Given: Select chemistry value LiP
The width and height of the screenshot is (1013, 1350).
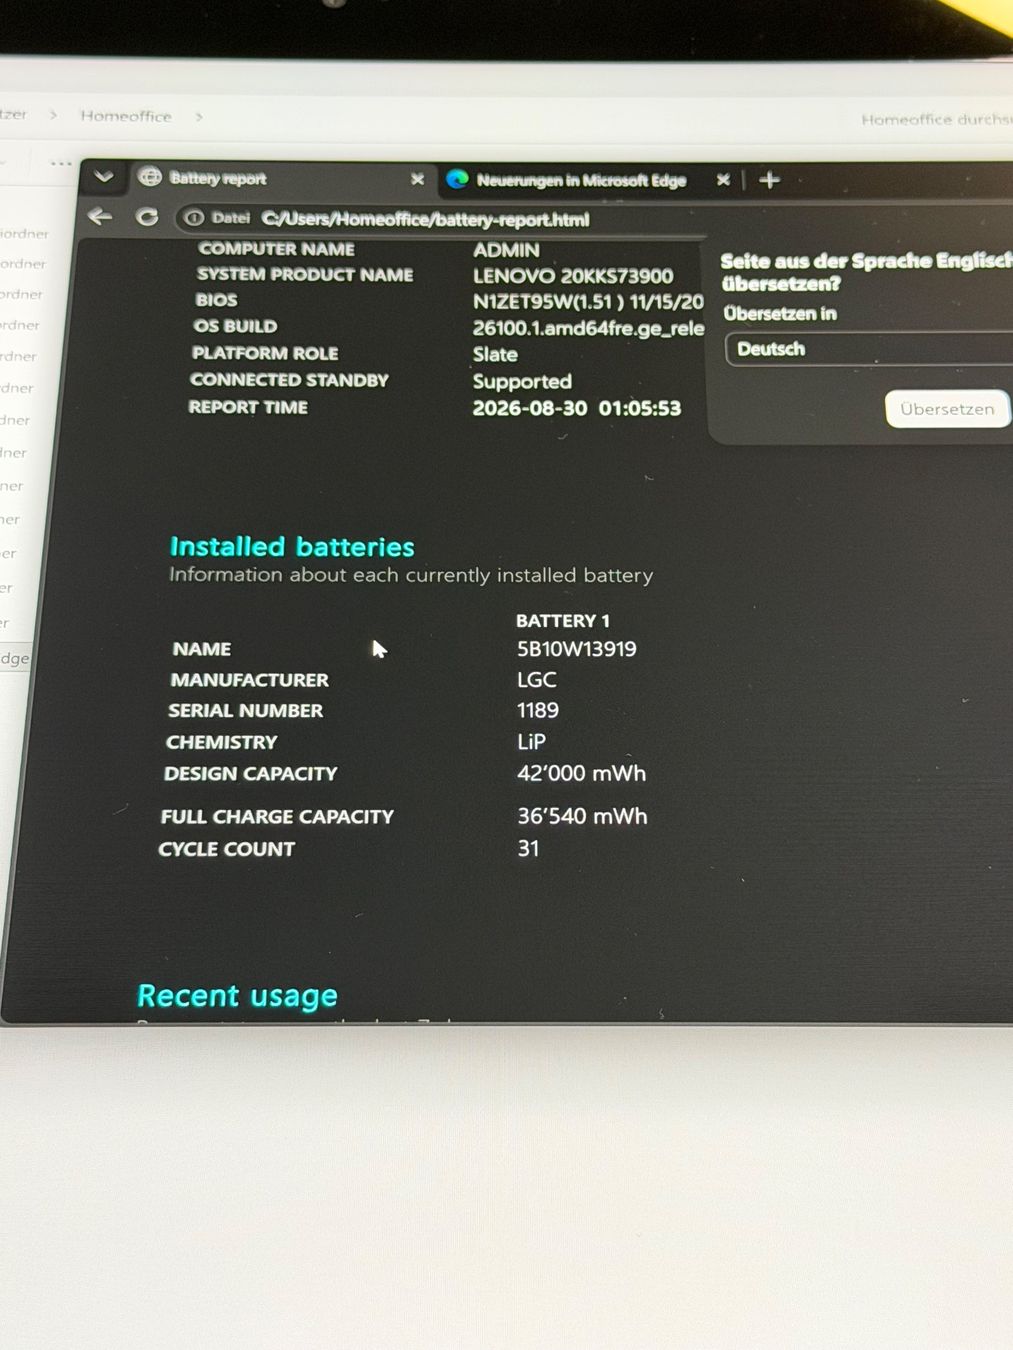Looking at the screenshot, I should tap(532, 741).
